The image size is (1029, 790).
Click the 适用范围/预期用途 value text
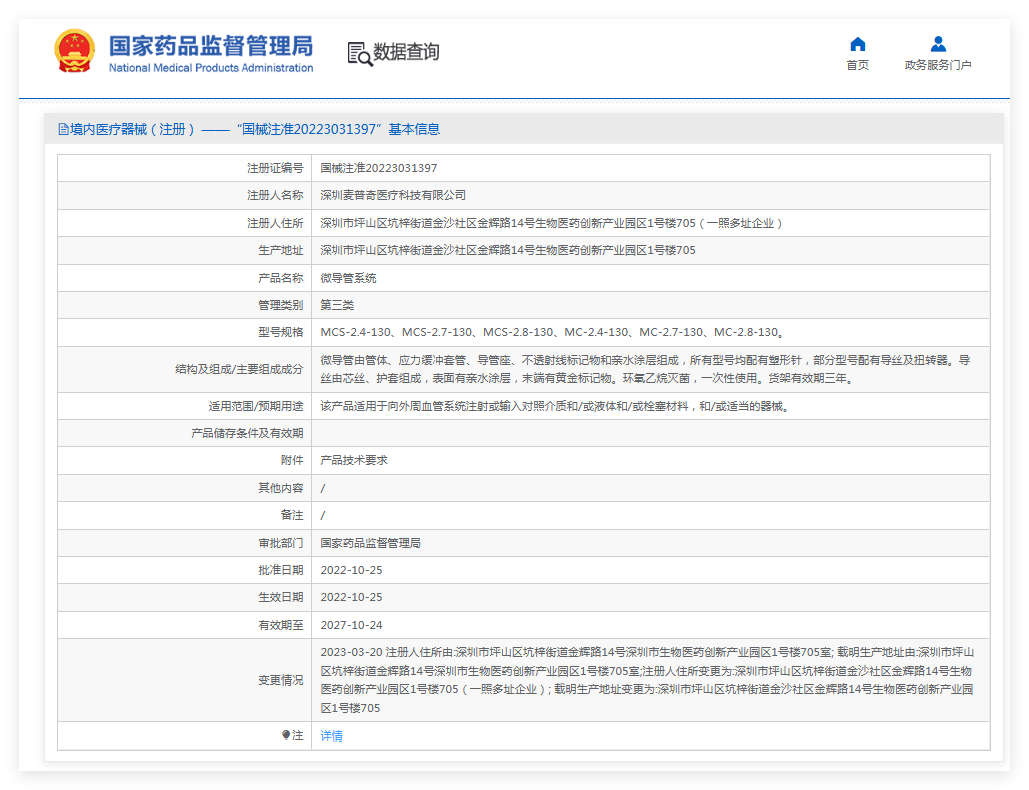click(556, 406)
